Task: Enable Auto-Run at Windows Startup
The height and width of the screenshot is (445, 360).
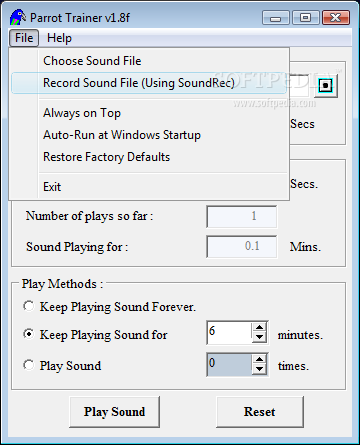Action: [x=149, y=135]
